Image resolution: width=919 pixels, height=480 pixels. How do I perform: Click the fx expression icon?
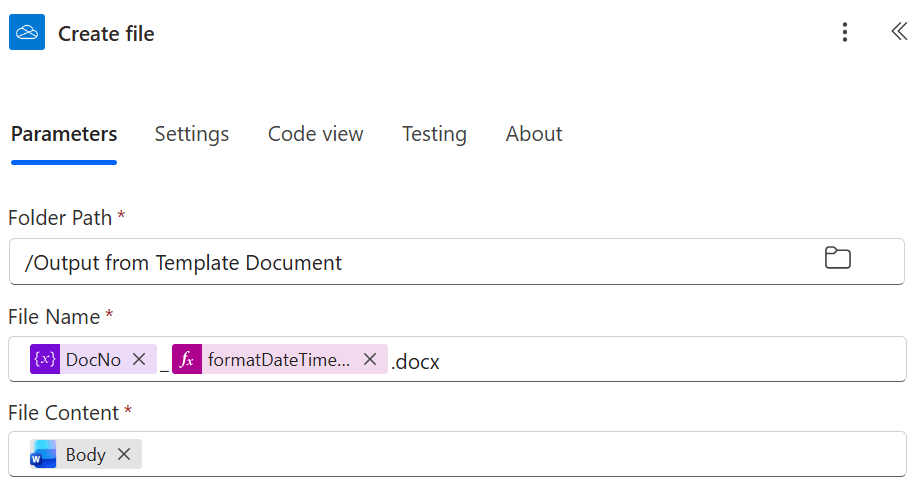coord(187,360)
